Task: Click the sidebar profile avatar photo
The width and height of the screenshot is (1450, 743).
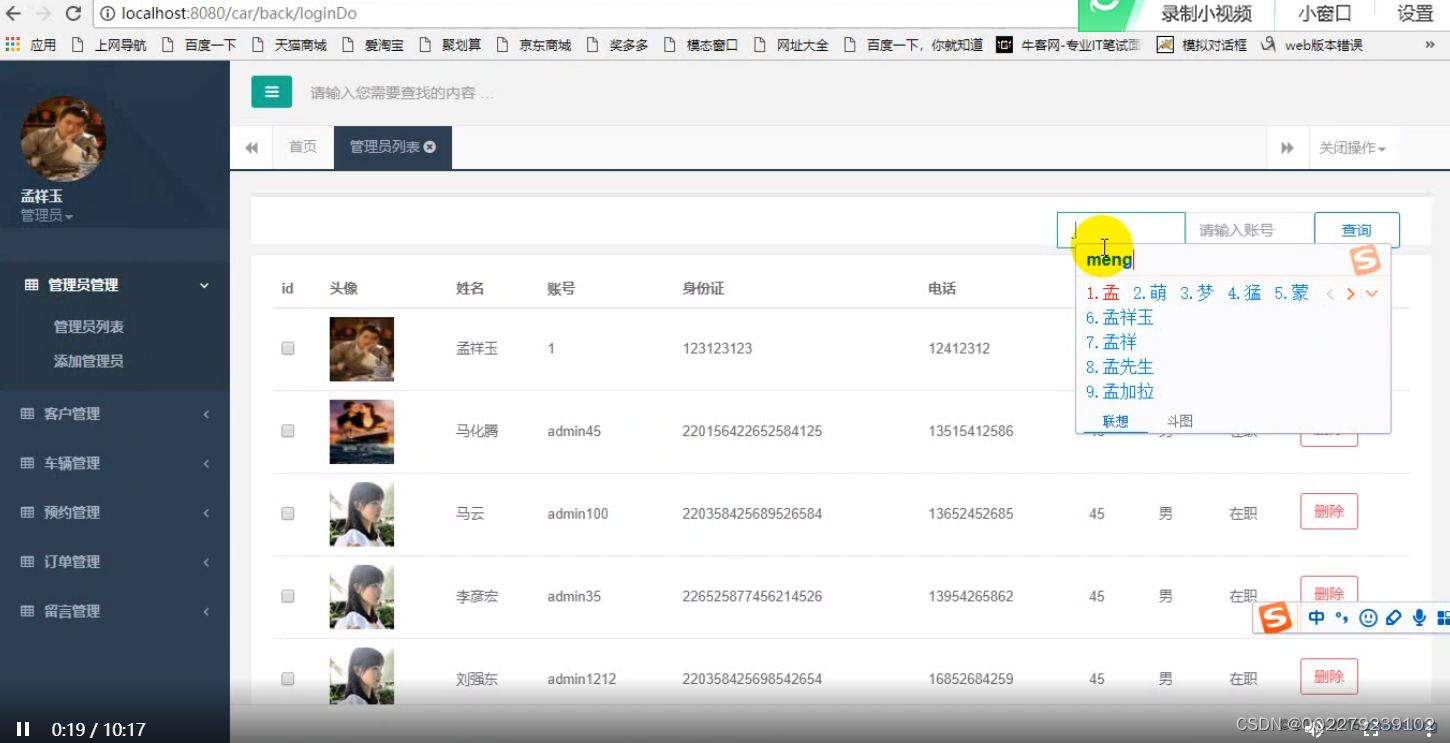Action: click(x=62, y=140)
